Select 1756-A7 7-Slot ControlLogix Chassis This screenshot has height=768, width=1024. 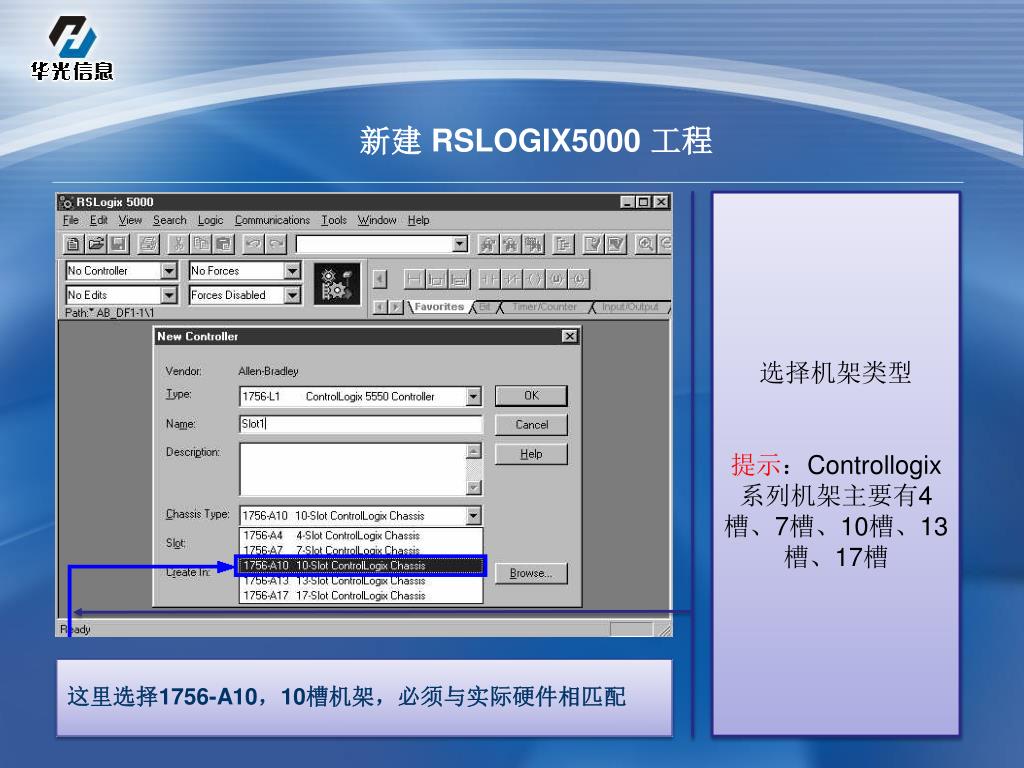pyautogui.click(x=360, y=551)
